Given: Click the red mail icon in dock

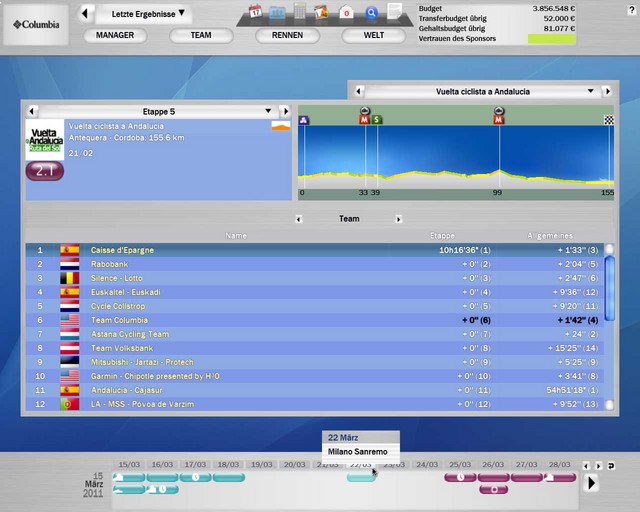Looking at the screenshot, I should (x=347, y=13).
